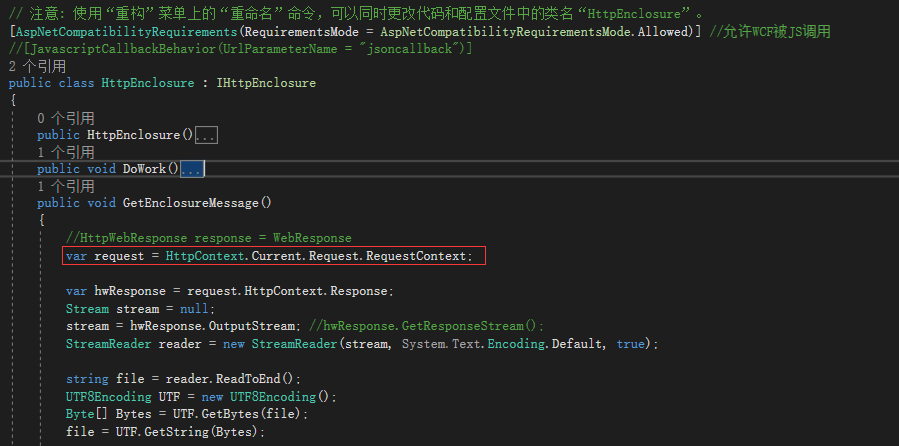899x446 pixels.
Task: Click the GetEnclosureMessage method name
Action: (190, 203)
